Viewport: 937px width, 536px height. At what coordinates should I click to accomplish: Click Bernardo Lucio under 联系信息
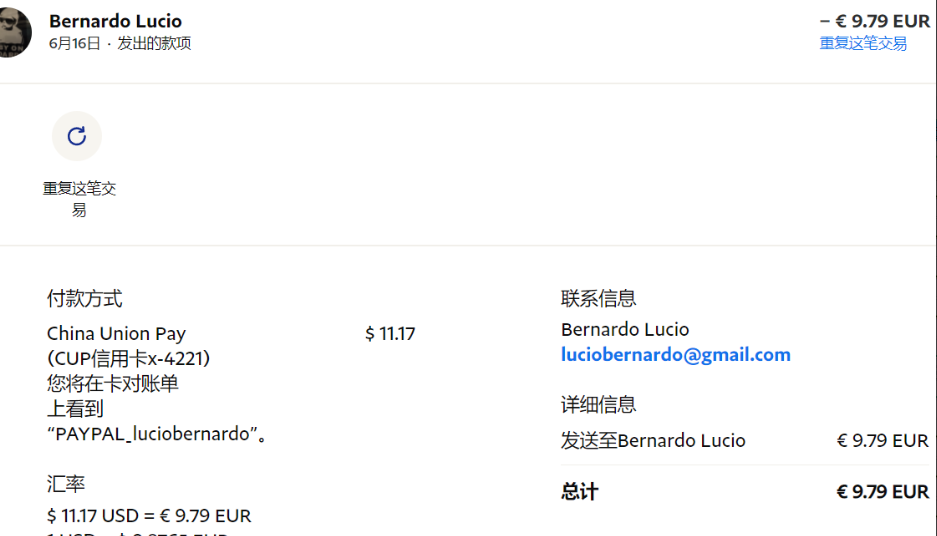click(625, 329)
